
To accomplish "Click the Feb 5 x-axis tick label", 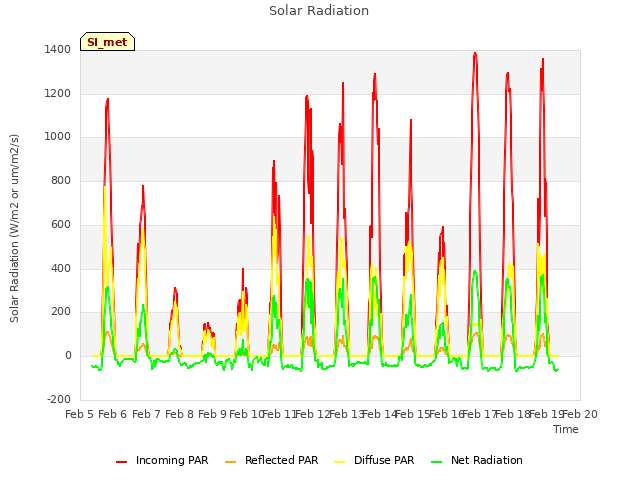I will [x=79, y=414].
